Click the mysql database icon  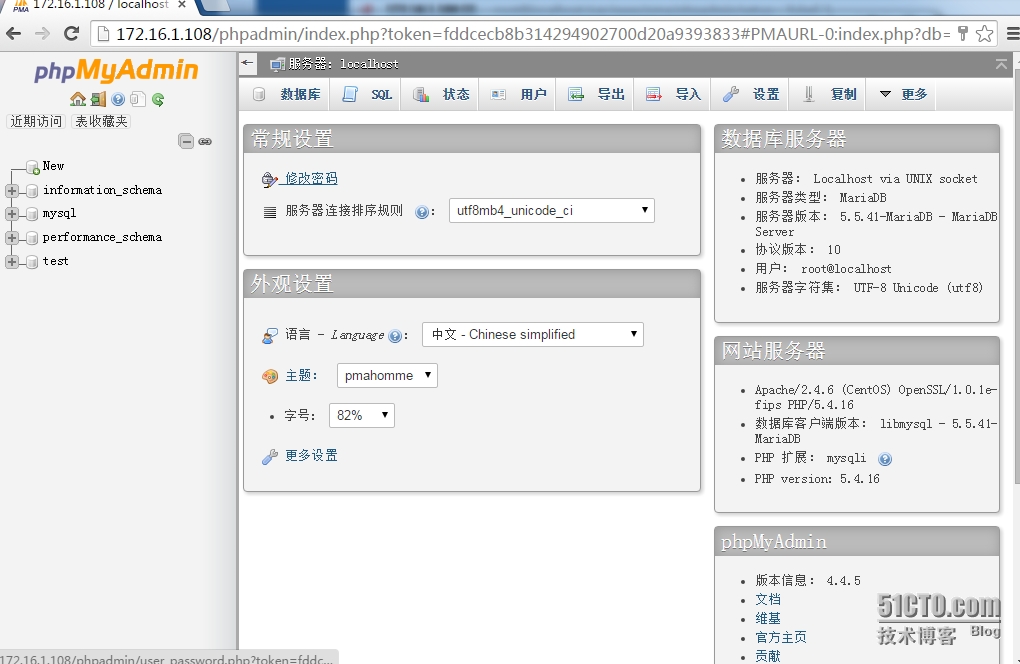32,214
